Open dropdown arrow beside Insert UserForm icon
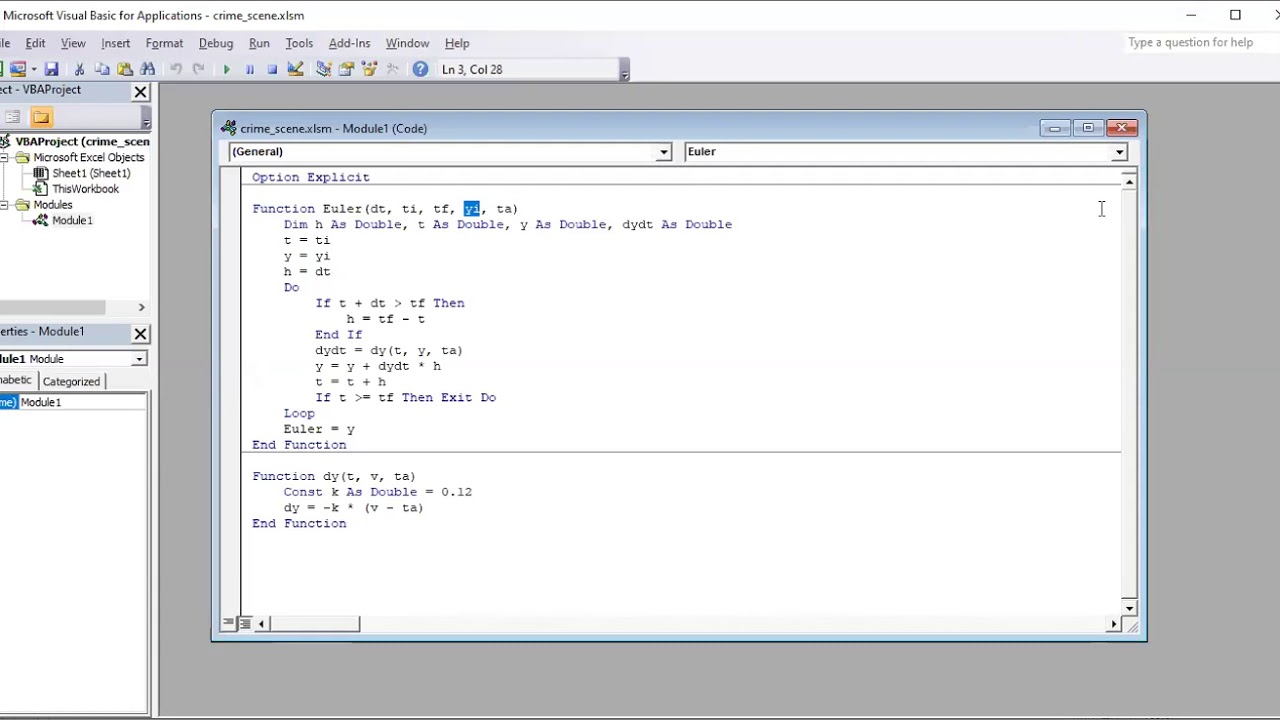 tap(33, 69)
